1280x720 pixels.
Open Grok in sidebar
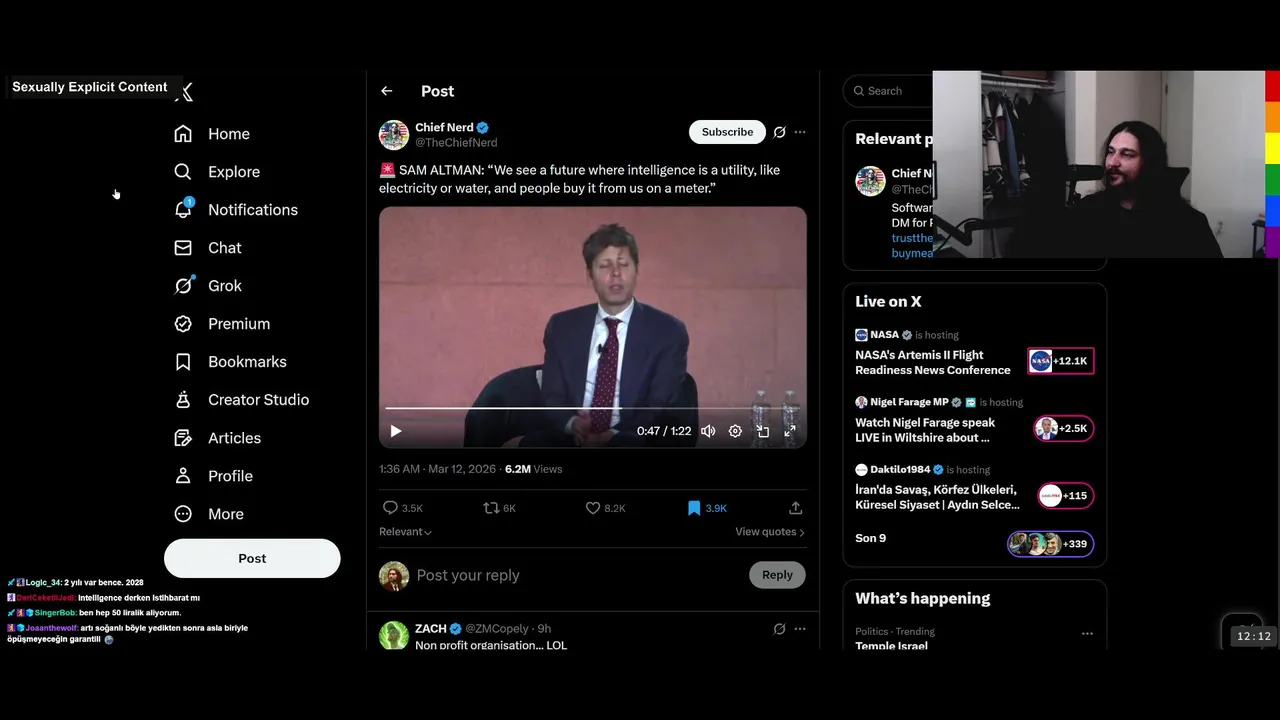[208, 286]
